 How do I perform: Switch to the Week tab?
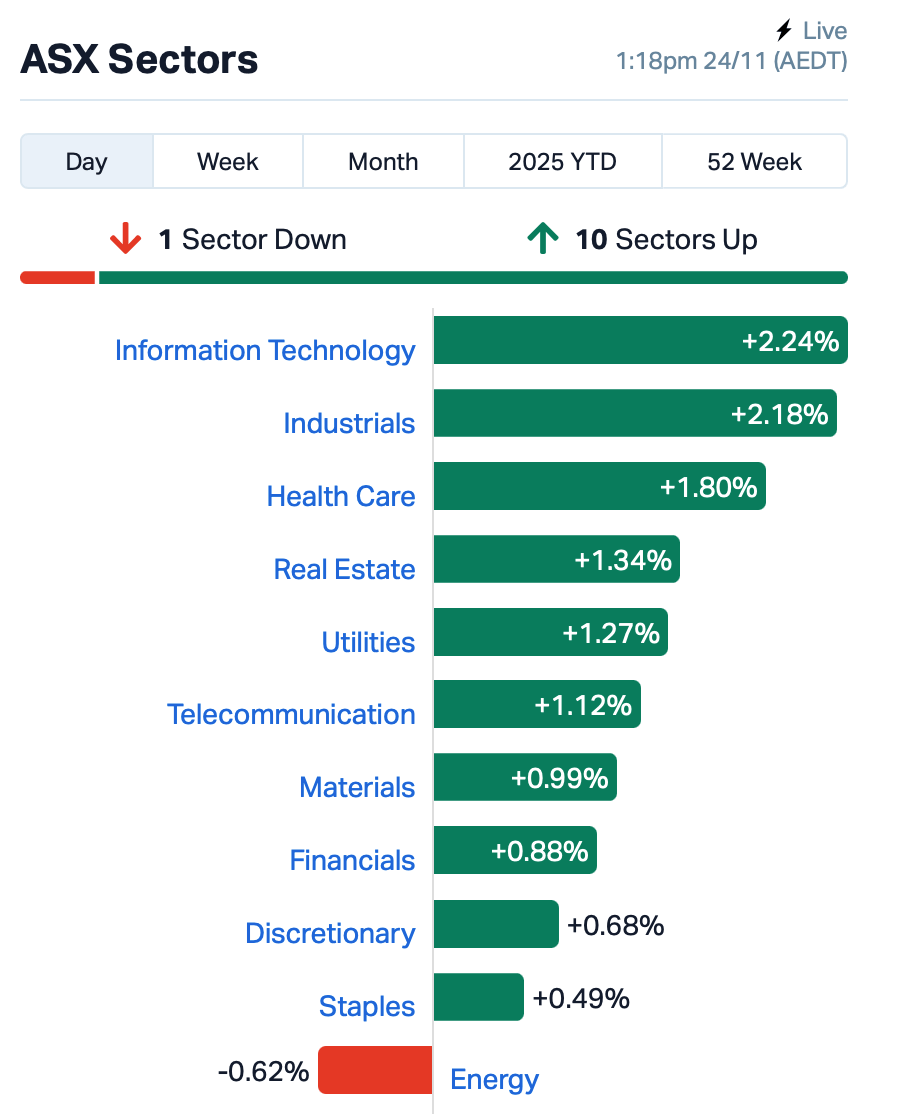(x=228, y=162)
